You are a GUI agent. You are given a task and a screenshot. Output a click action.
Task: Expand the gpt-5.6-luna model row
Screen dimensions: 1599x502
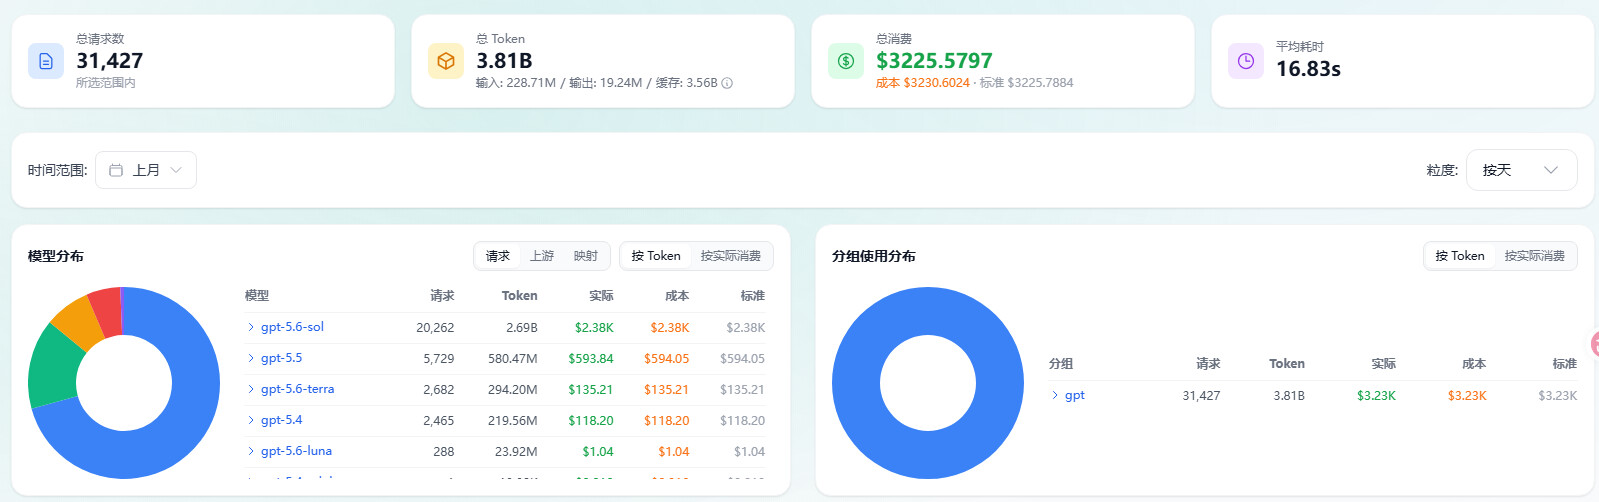point(251,451)
